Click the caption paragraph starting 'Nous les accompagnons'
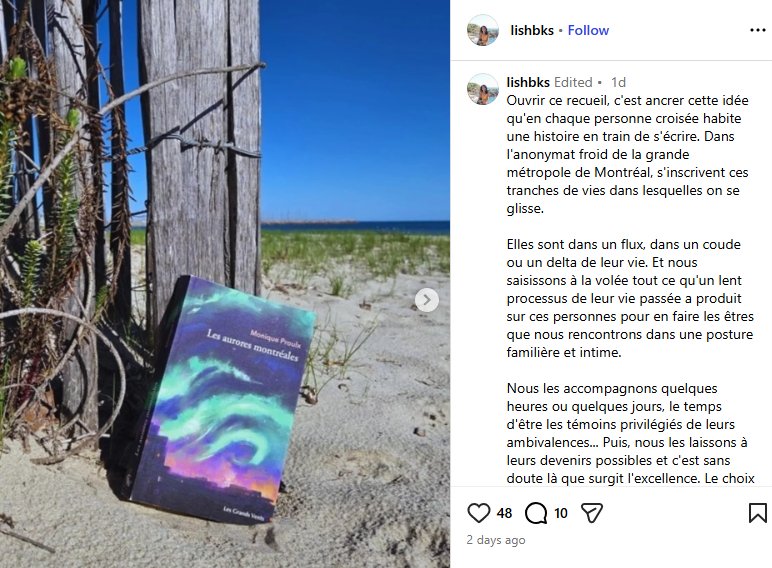The height and width of the screenshot is (568, 772). pos(630,433)
